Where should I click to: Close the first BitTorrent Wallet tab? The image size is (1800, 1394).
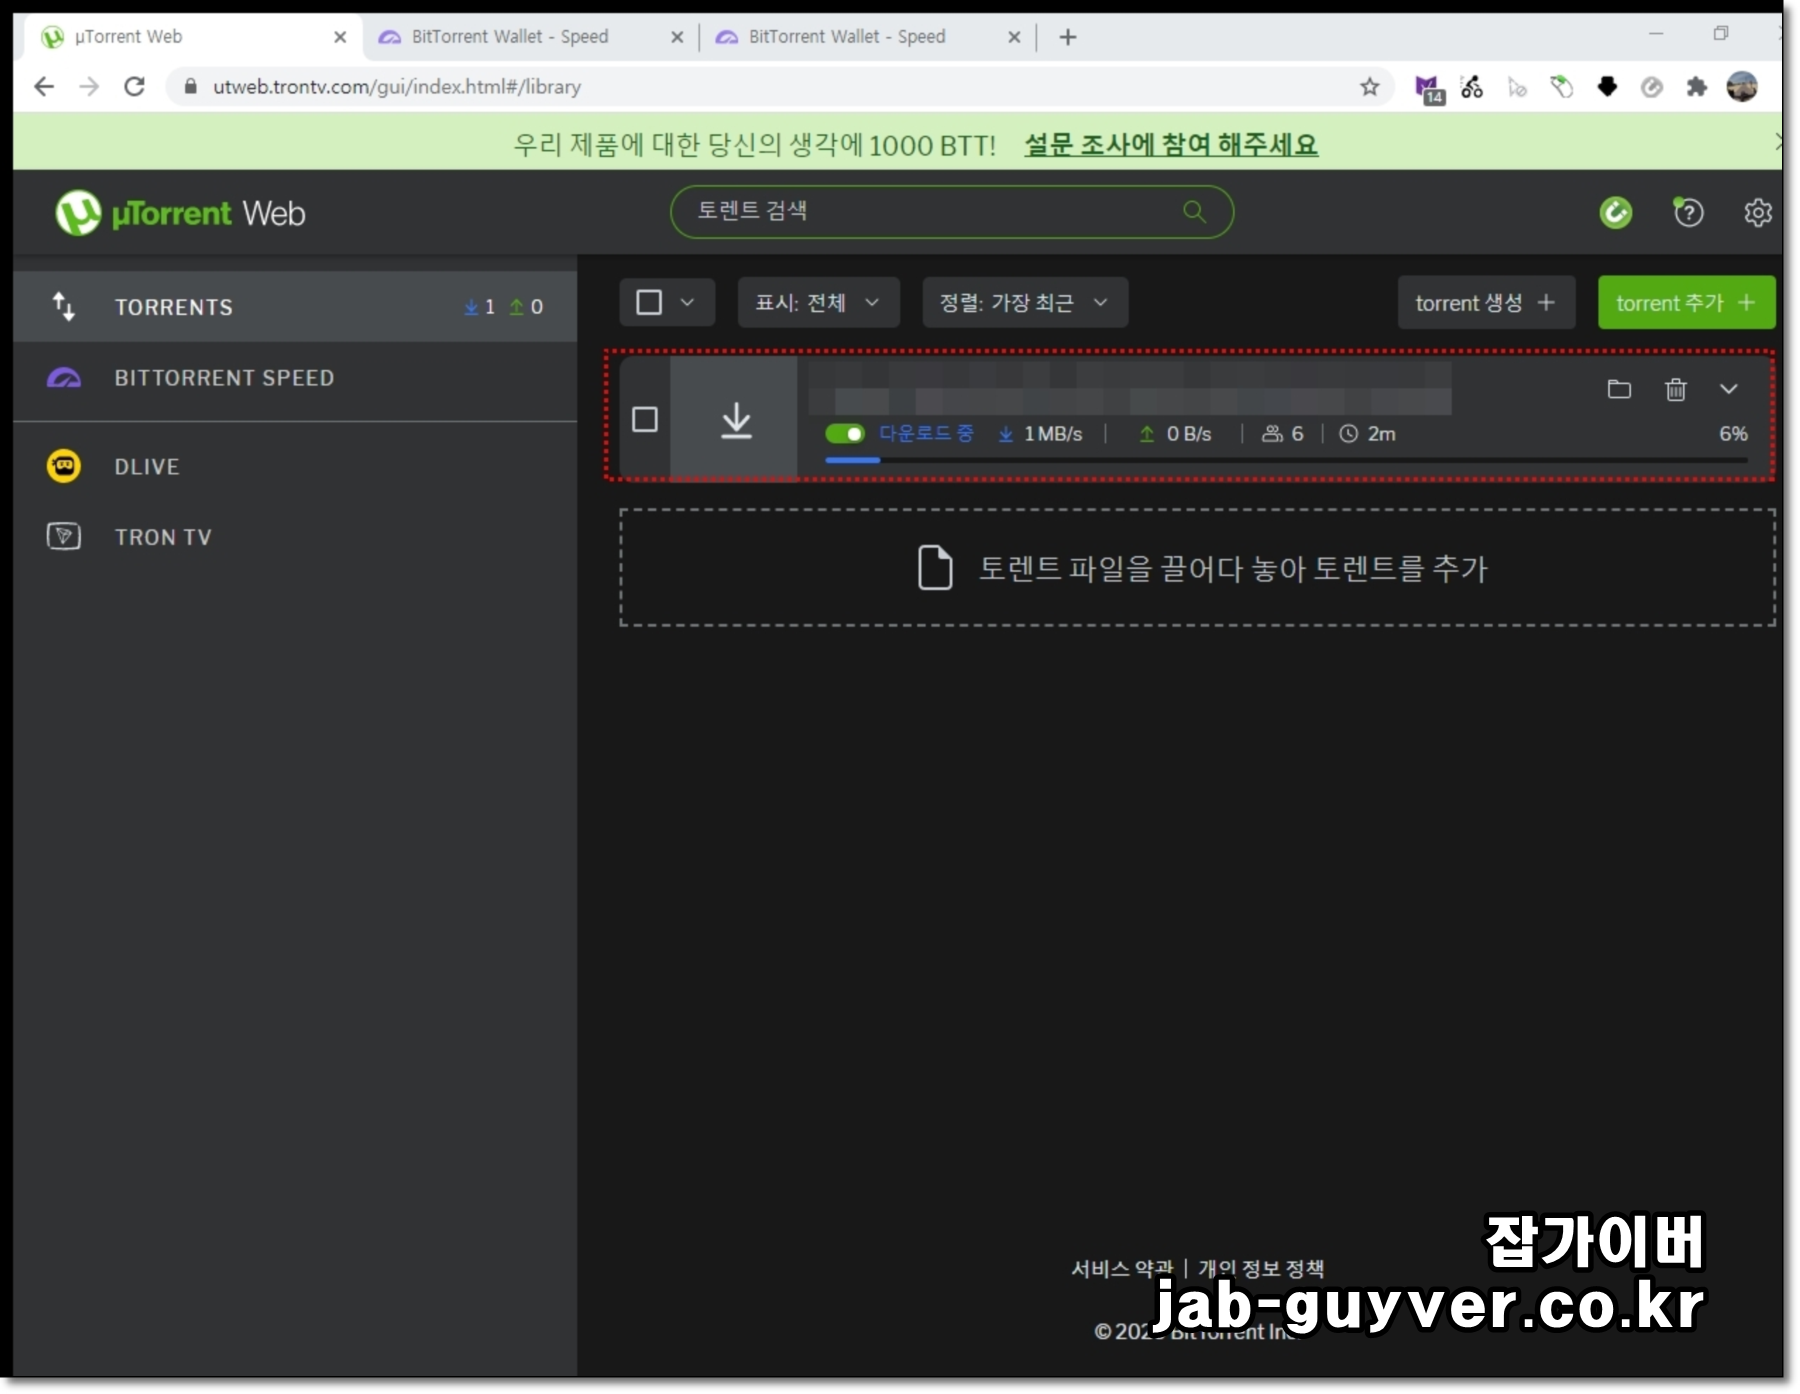pyautogui.click(x=677, y=37)
